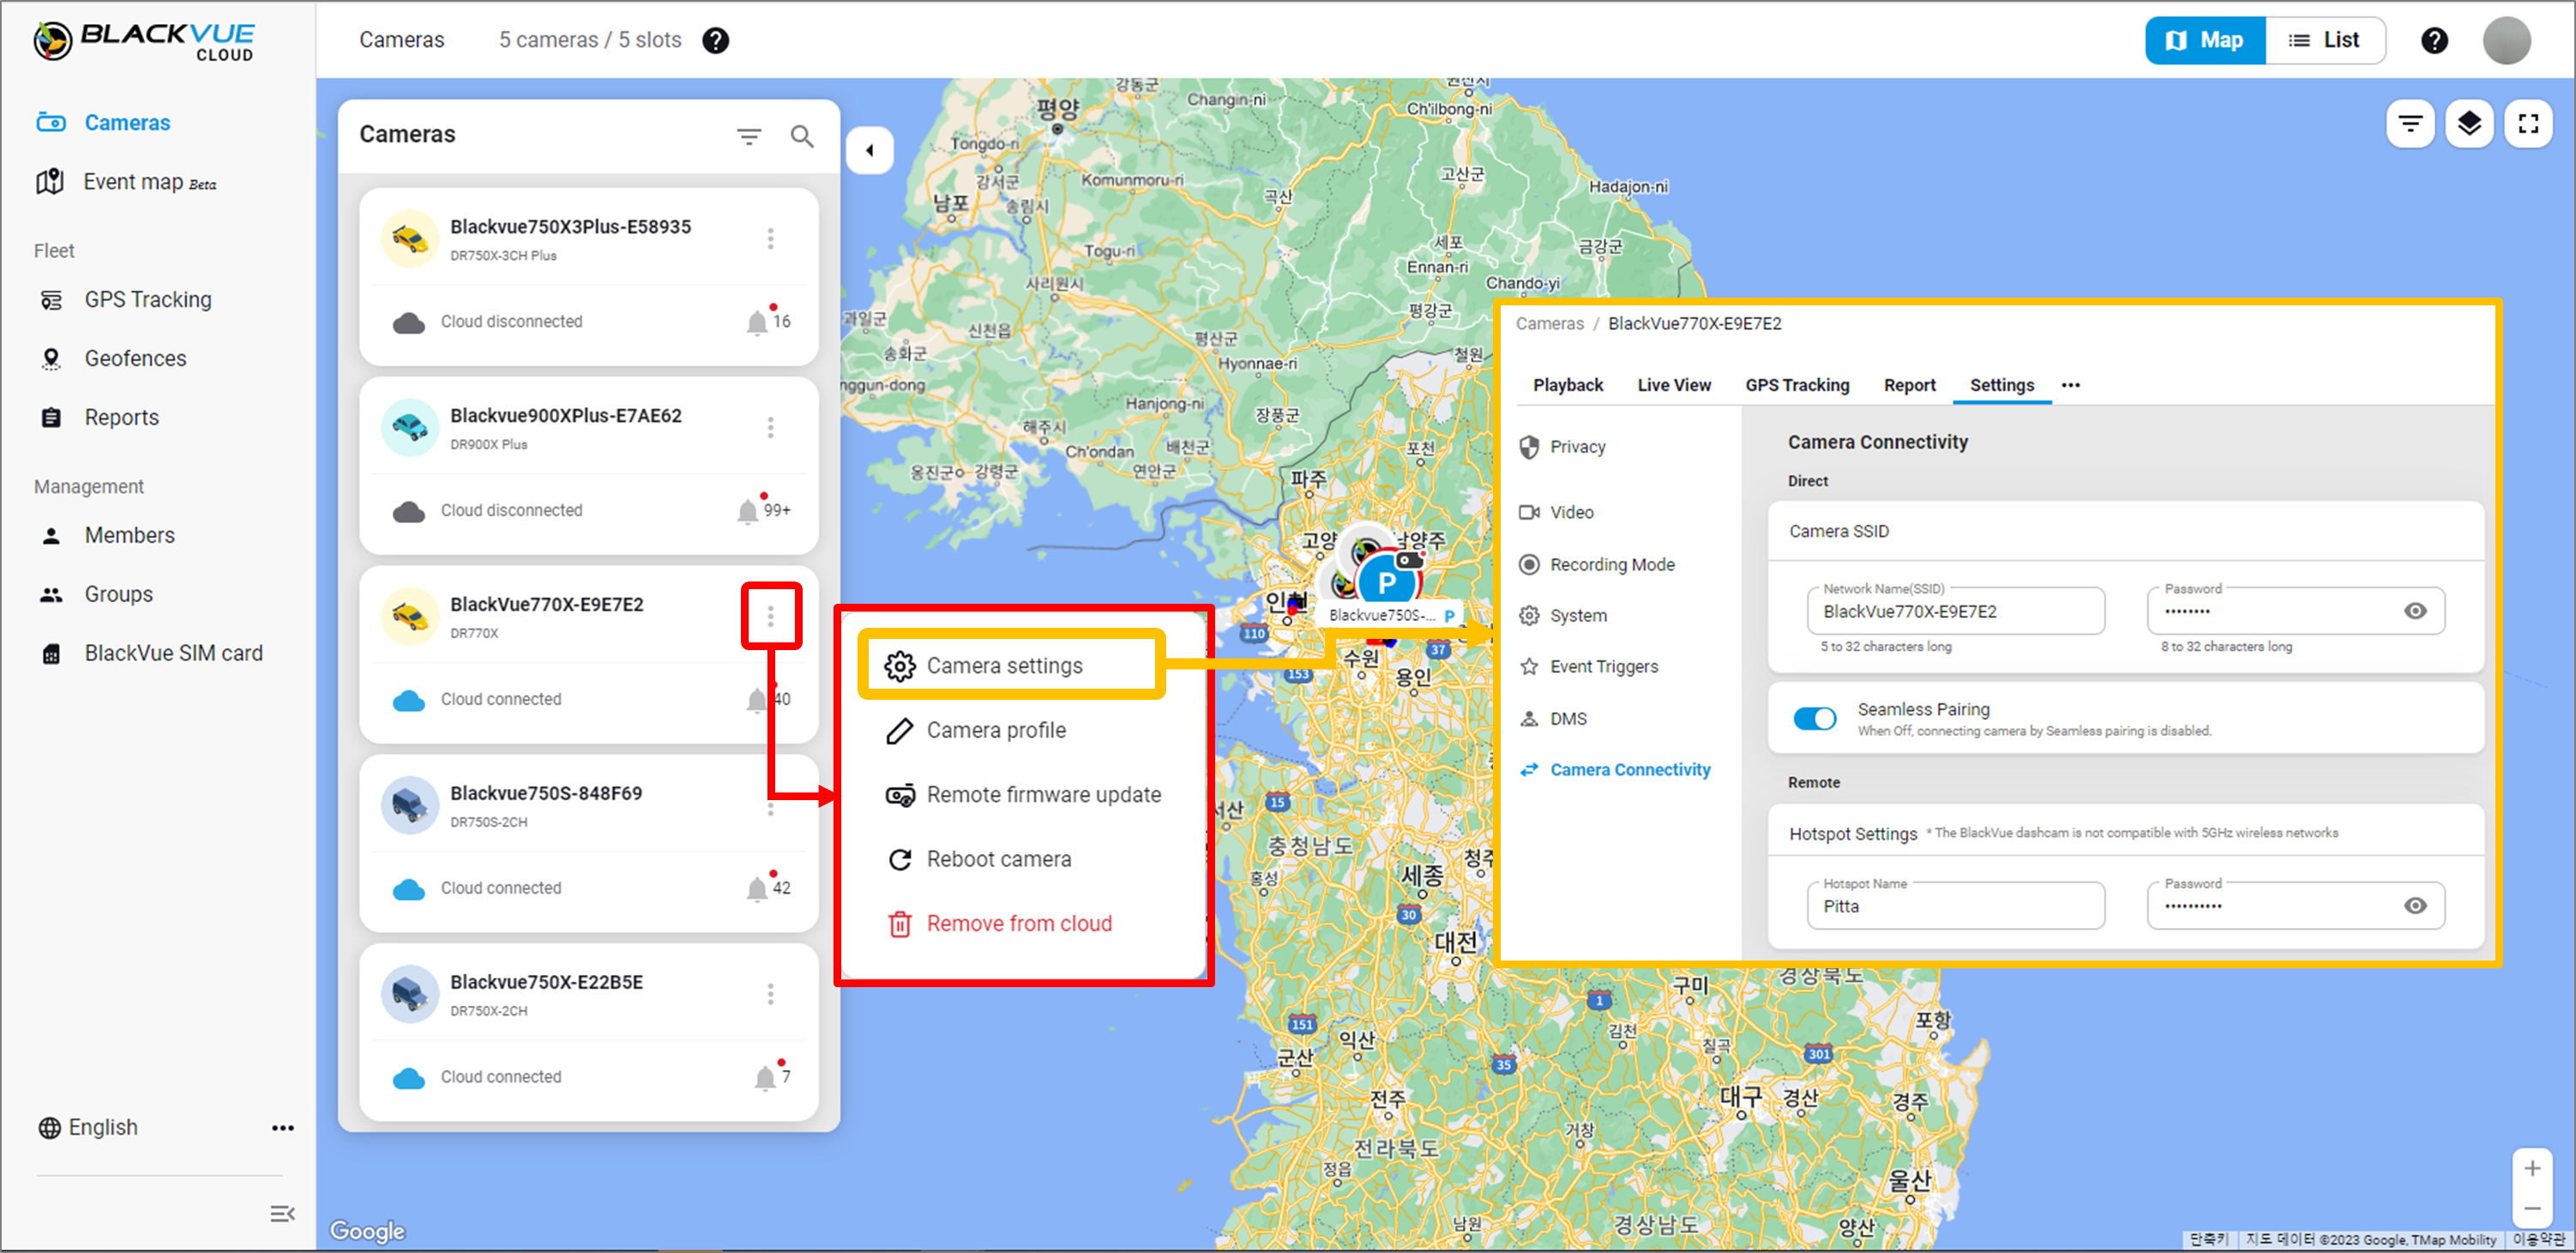Toggle the Seamless Pairing switch
The width and height of the screenshot is (2576, 1253).
tap(1814, 718)
